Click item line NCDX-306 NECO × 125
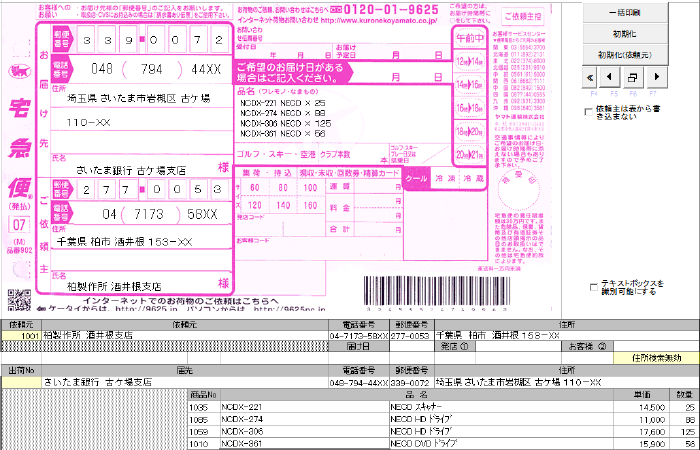 [286, 123]
